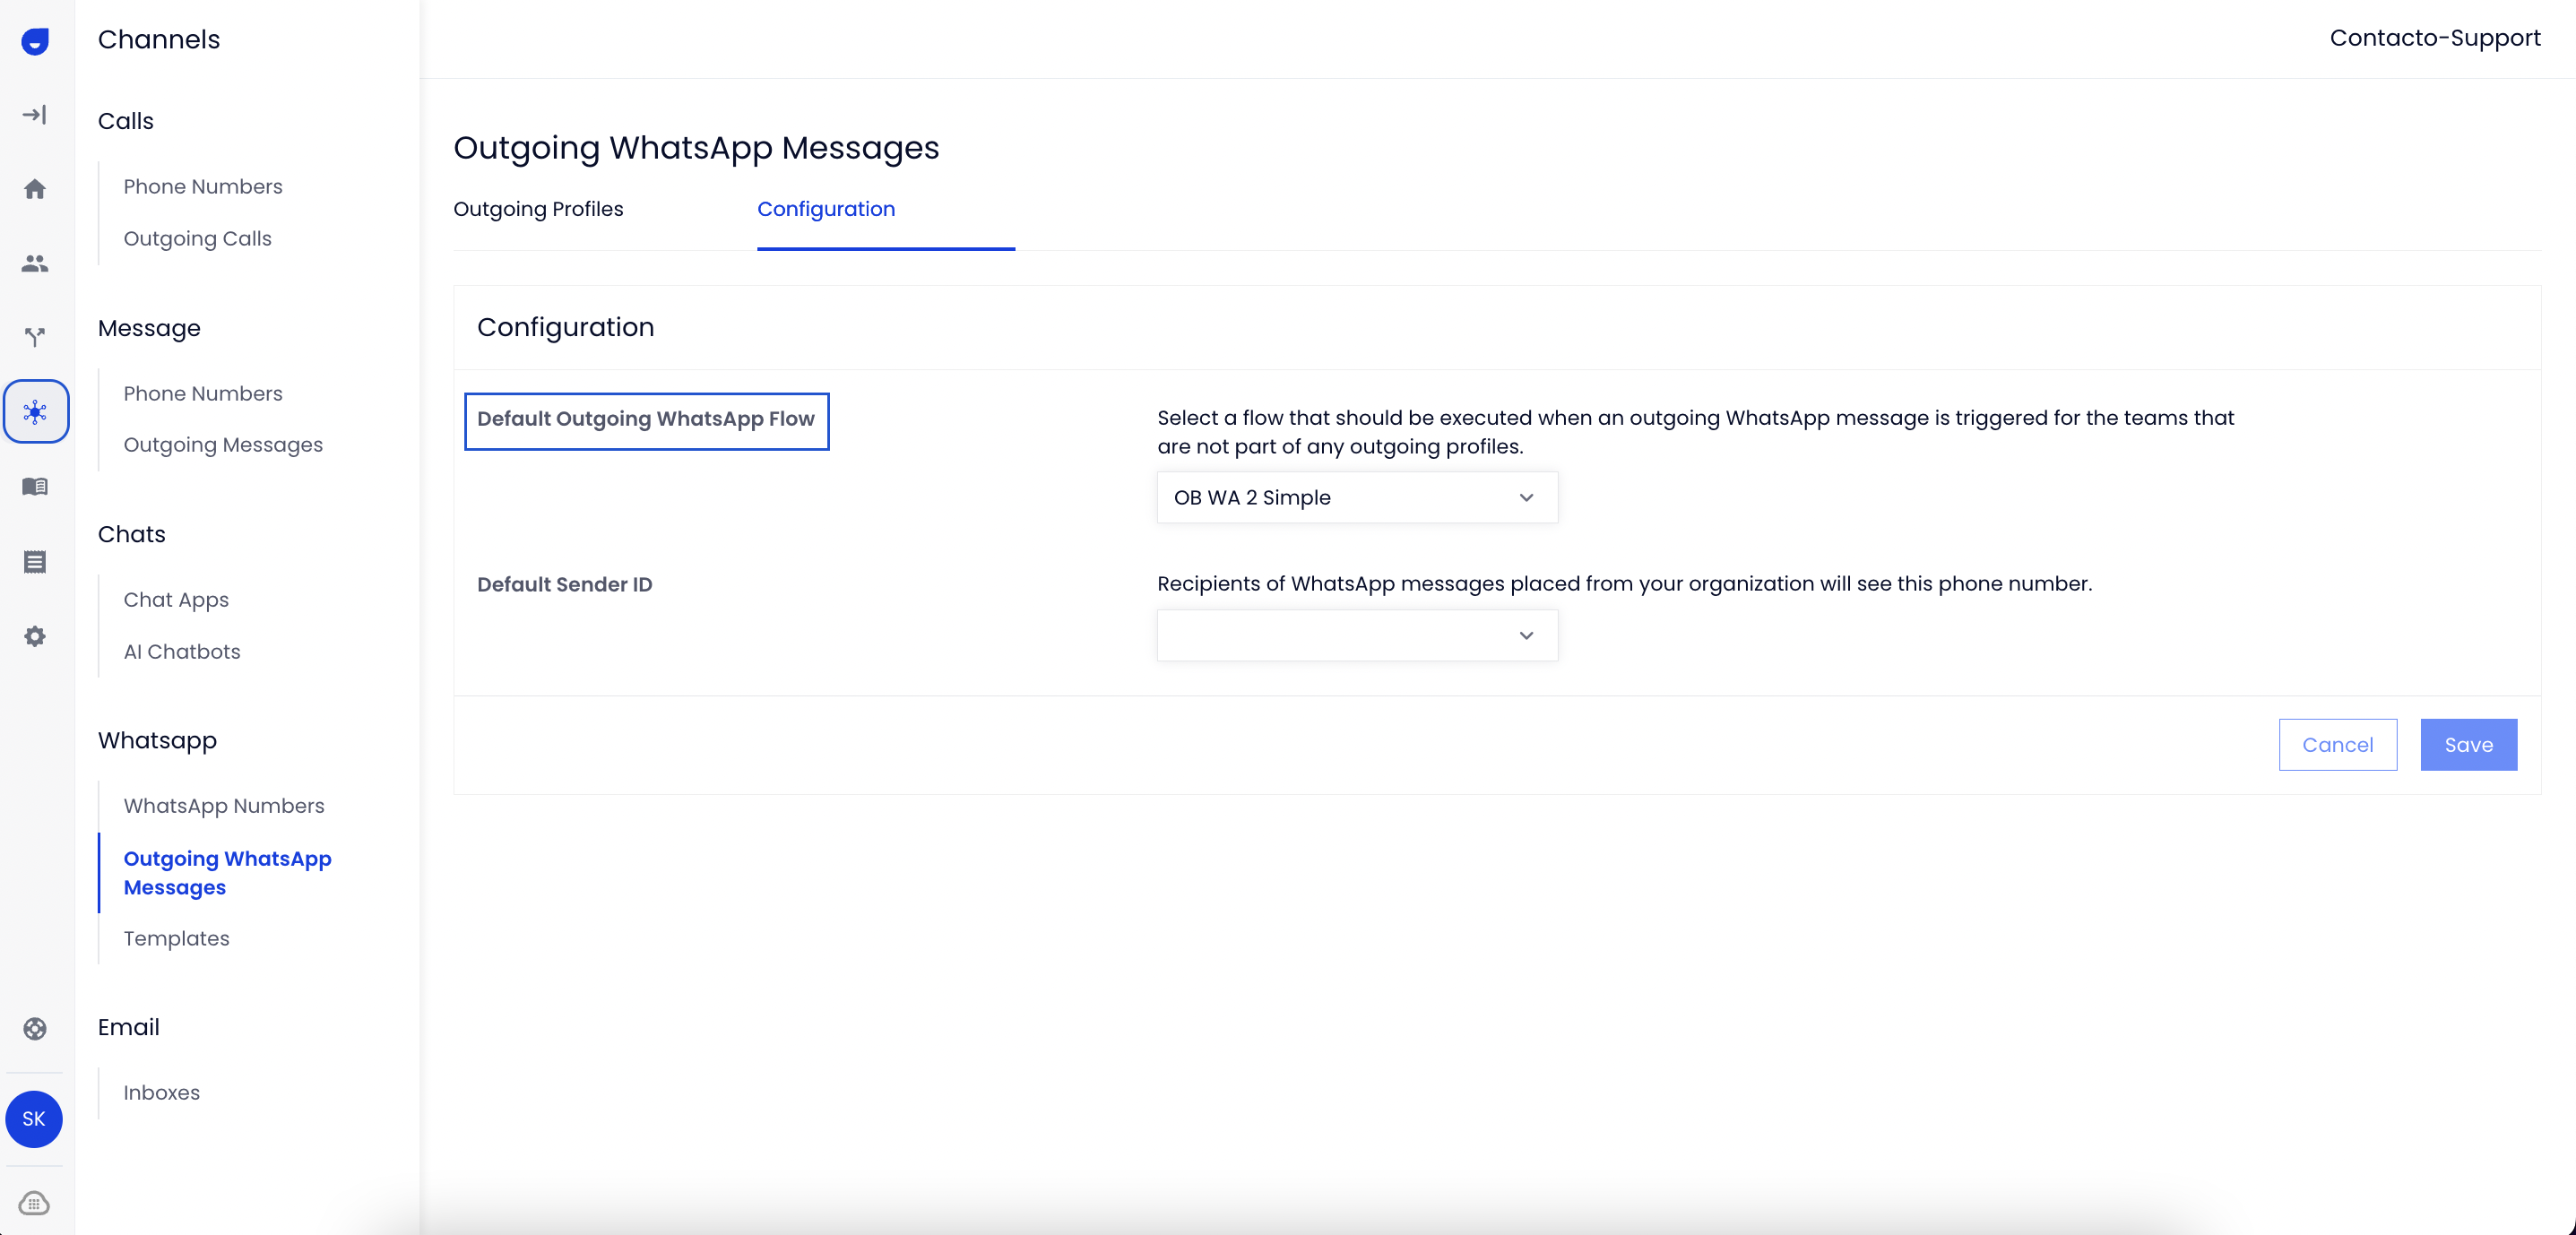Click the Default Outgoing WhatsApp Flow label

[x=646, y=419]
